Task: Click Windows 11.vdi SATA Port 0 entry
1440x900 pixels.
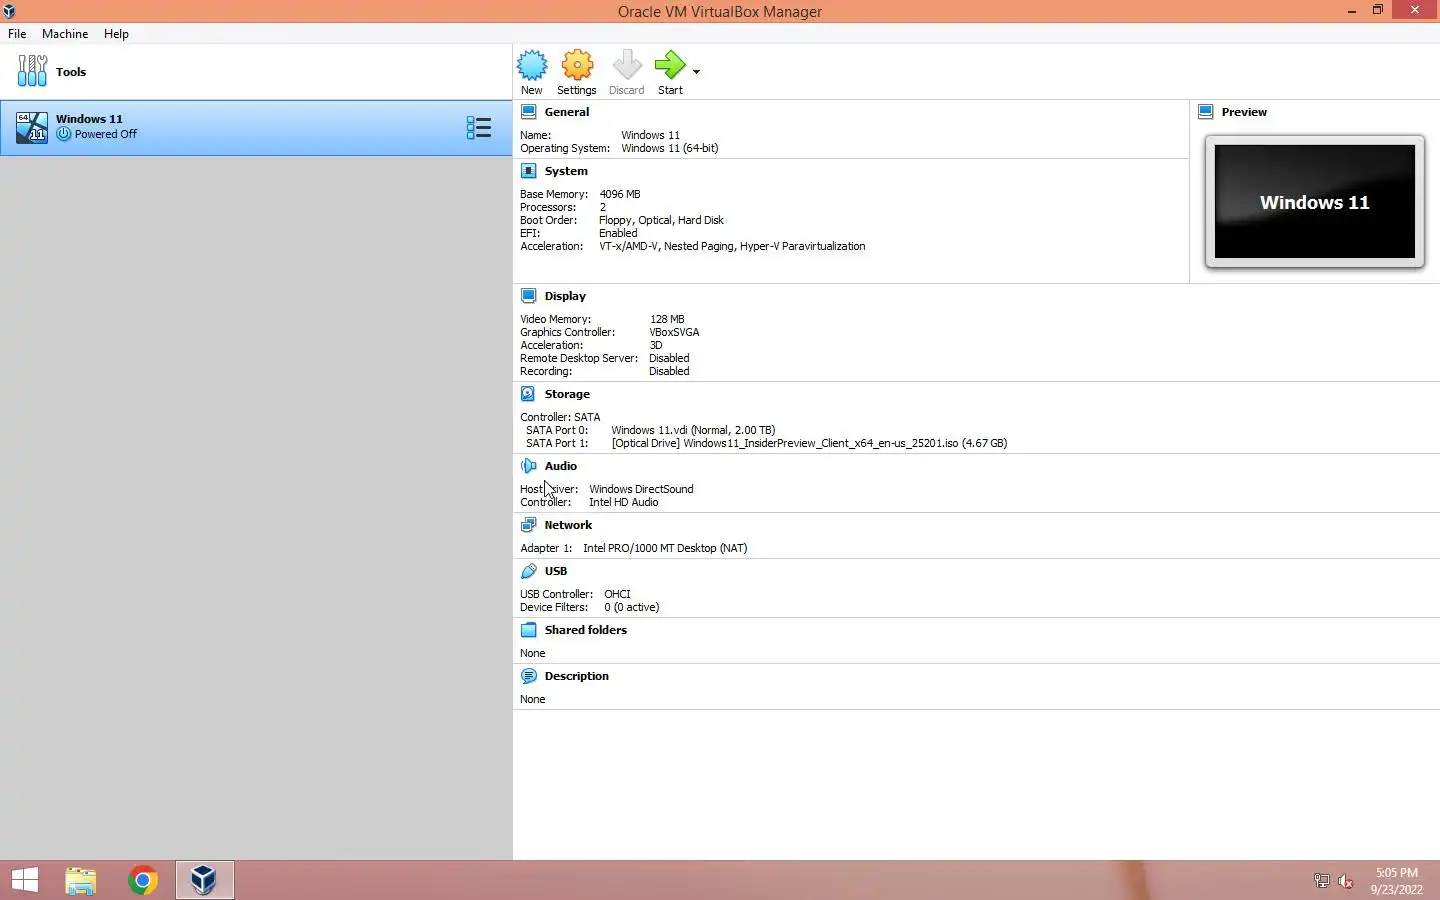Action: point(693,430)
